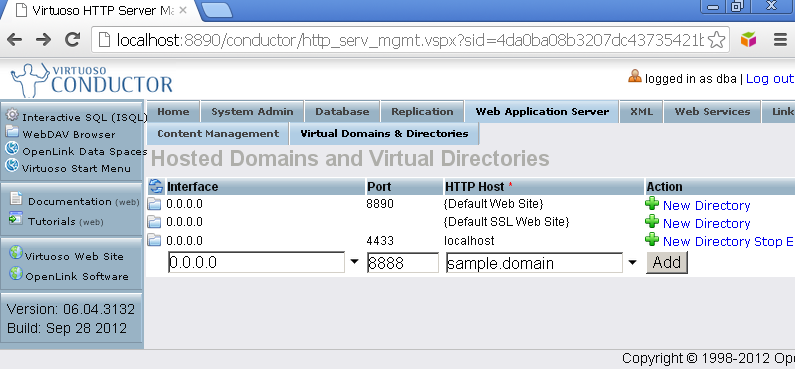795x369 pixels.
Task: Select Virtual Domains & Directories subtab
Action: (x=384, y=134)
